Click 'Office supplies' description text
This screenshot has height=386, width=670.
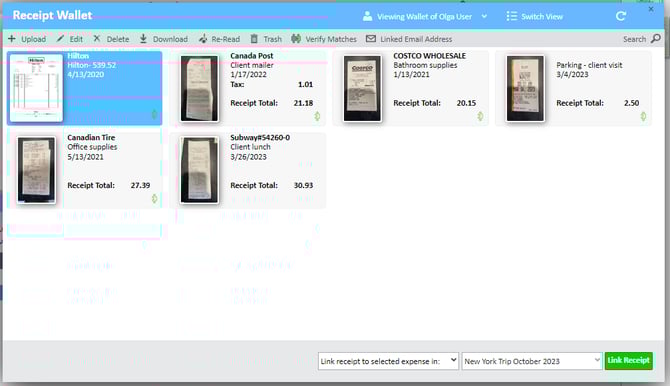[92, 147]
